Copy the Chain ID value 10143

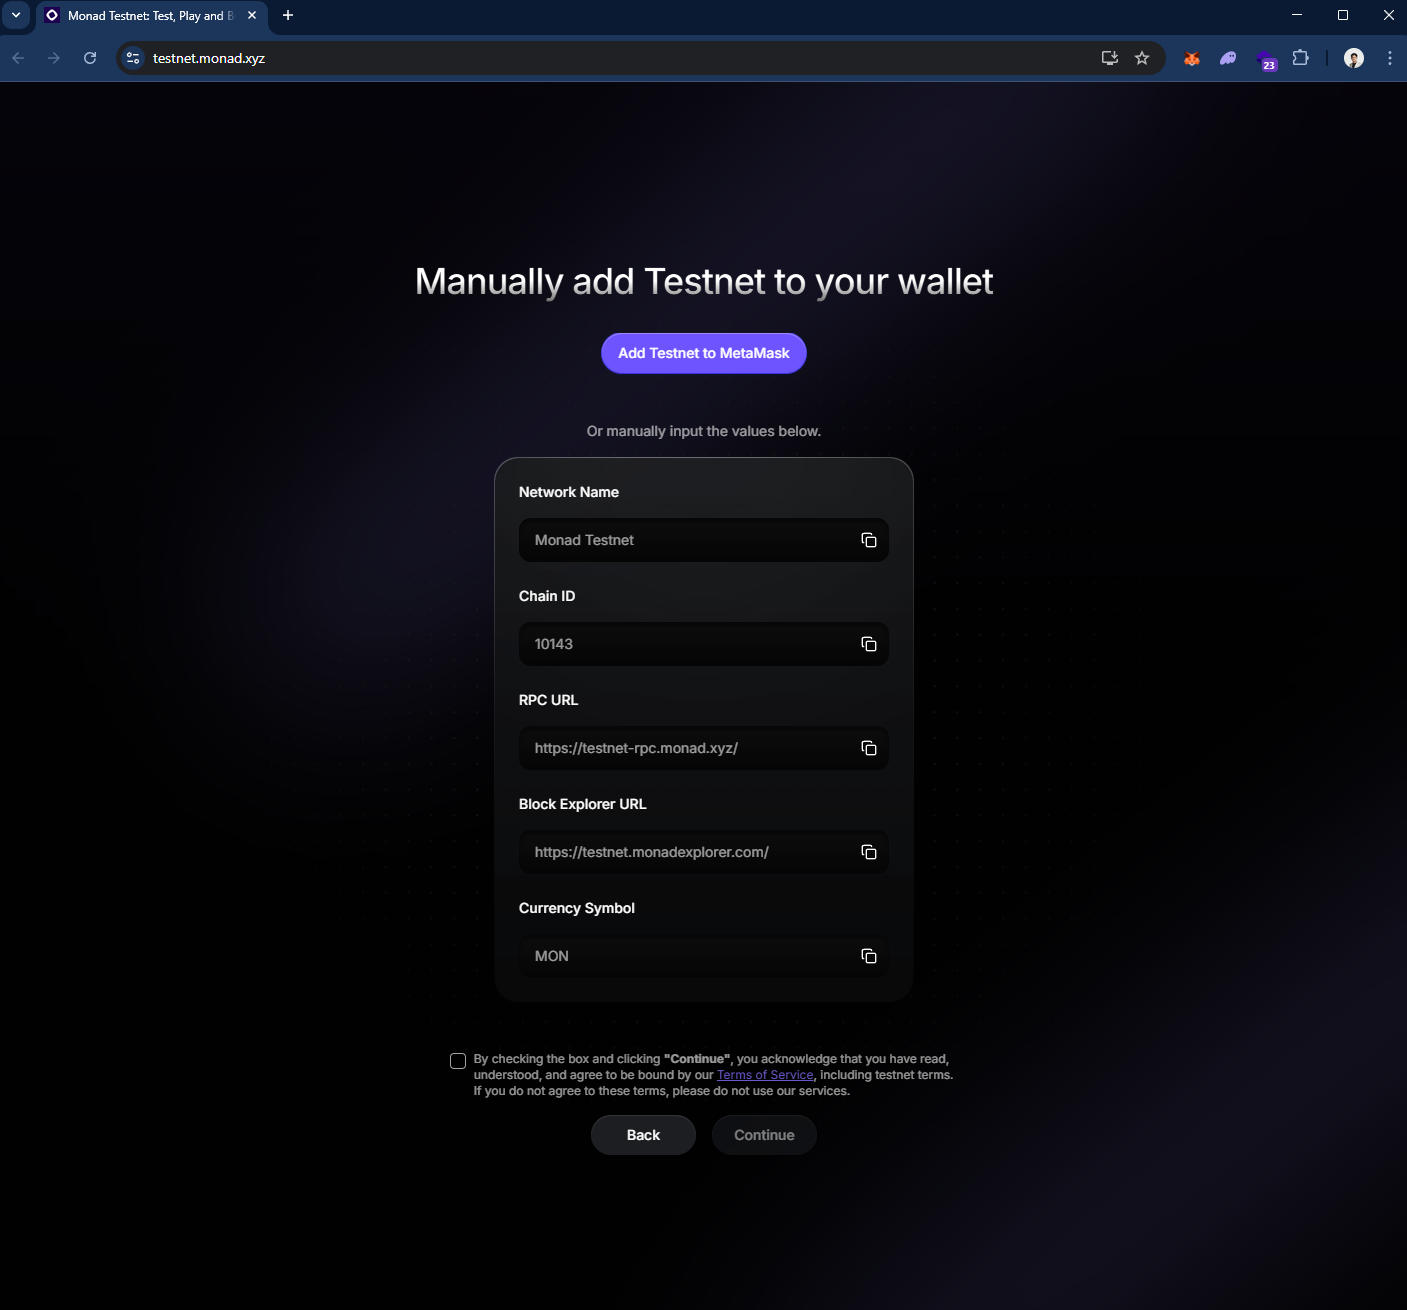coord(868,644)
